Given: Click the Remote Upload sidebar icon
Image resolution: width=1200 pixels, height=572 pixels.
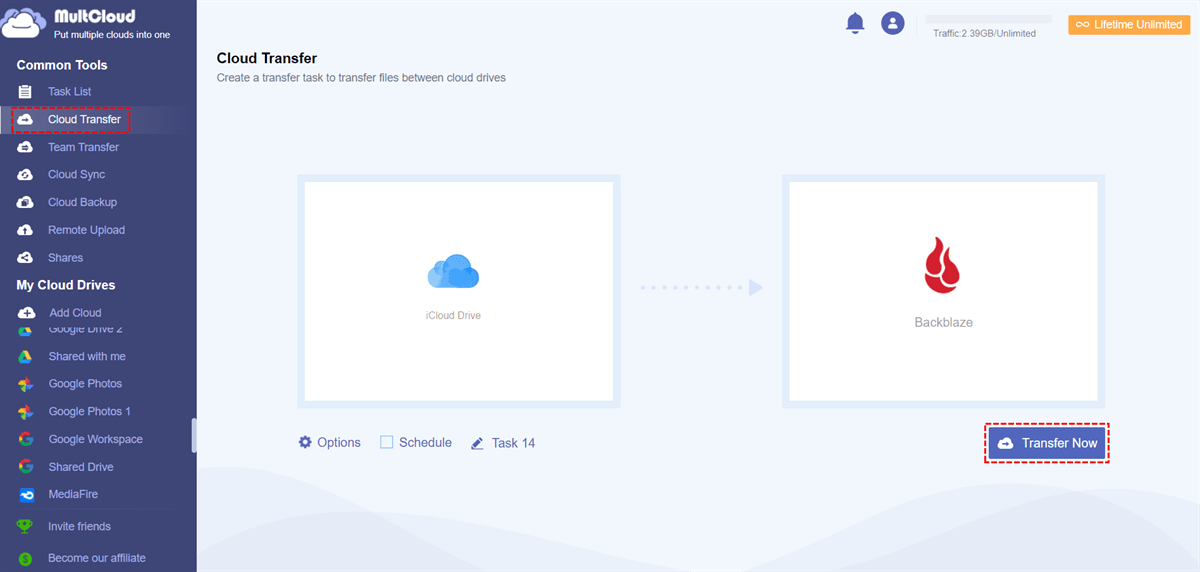Looking at the screenshot, I should tap(26, 230).
